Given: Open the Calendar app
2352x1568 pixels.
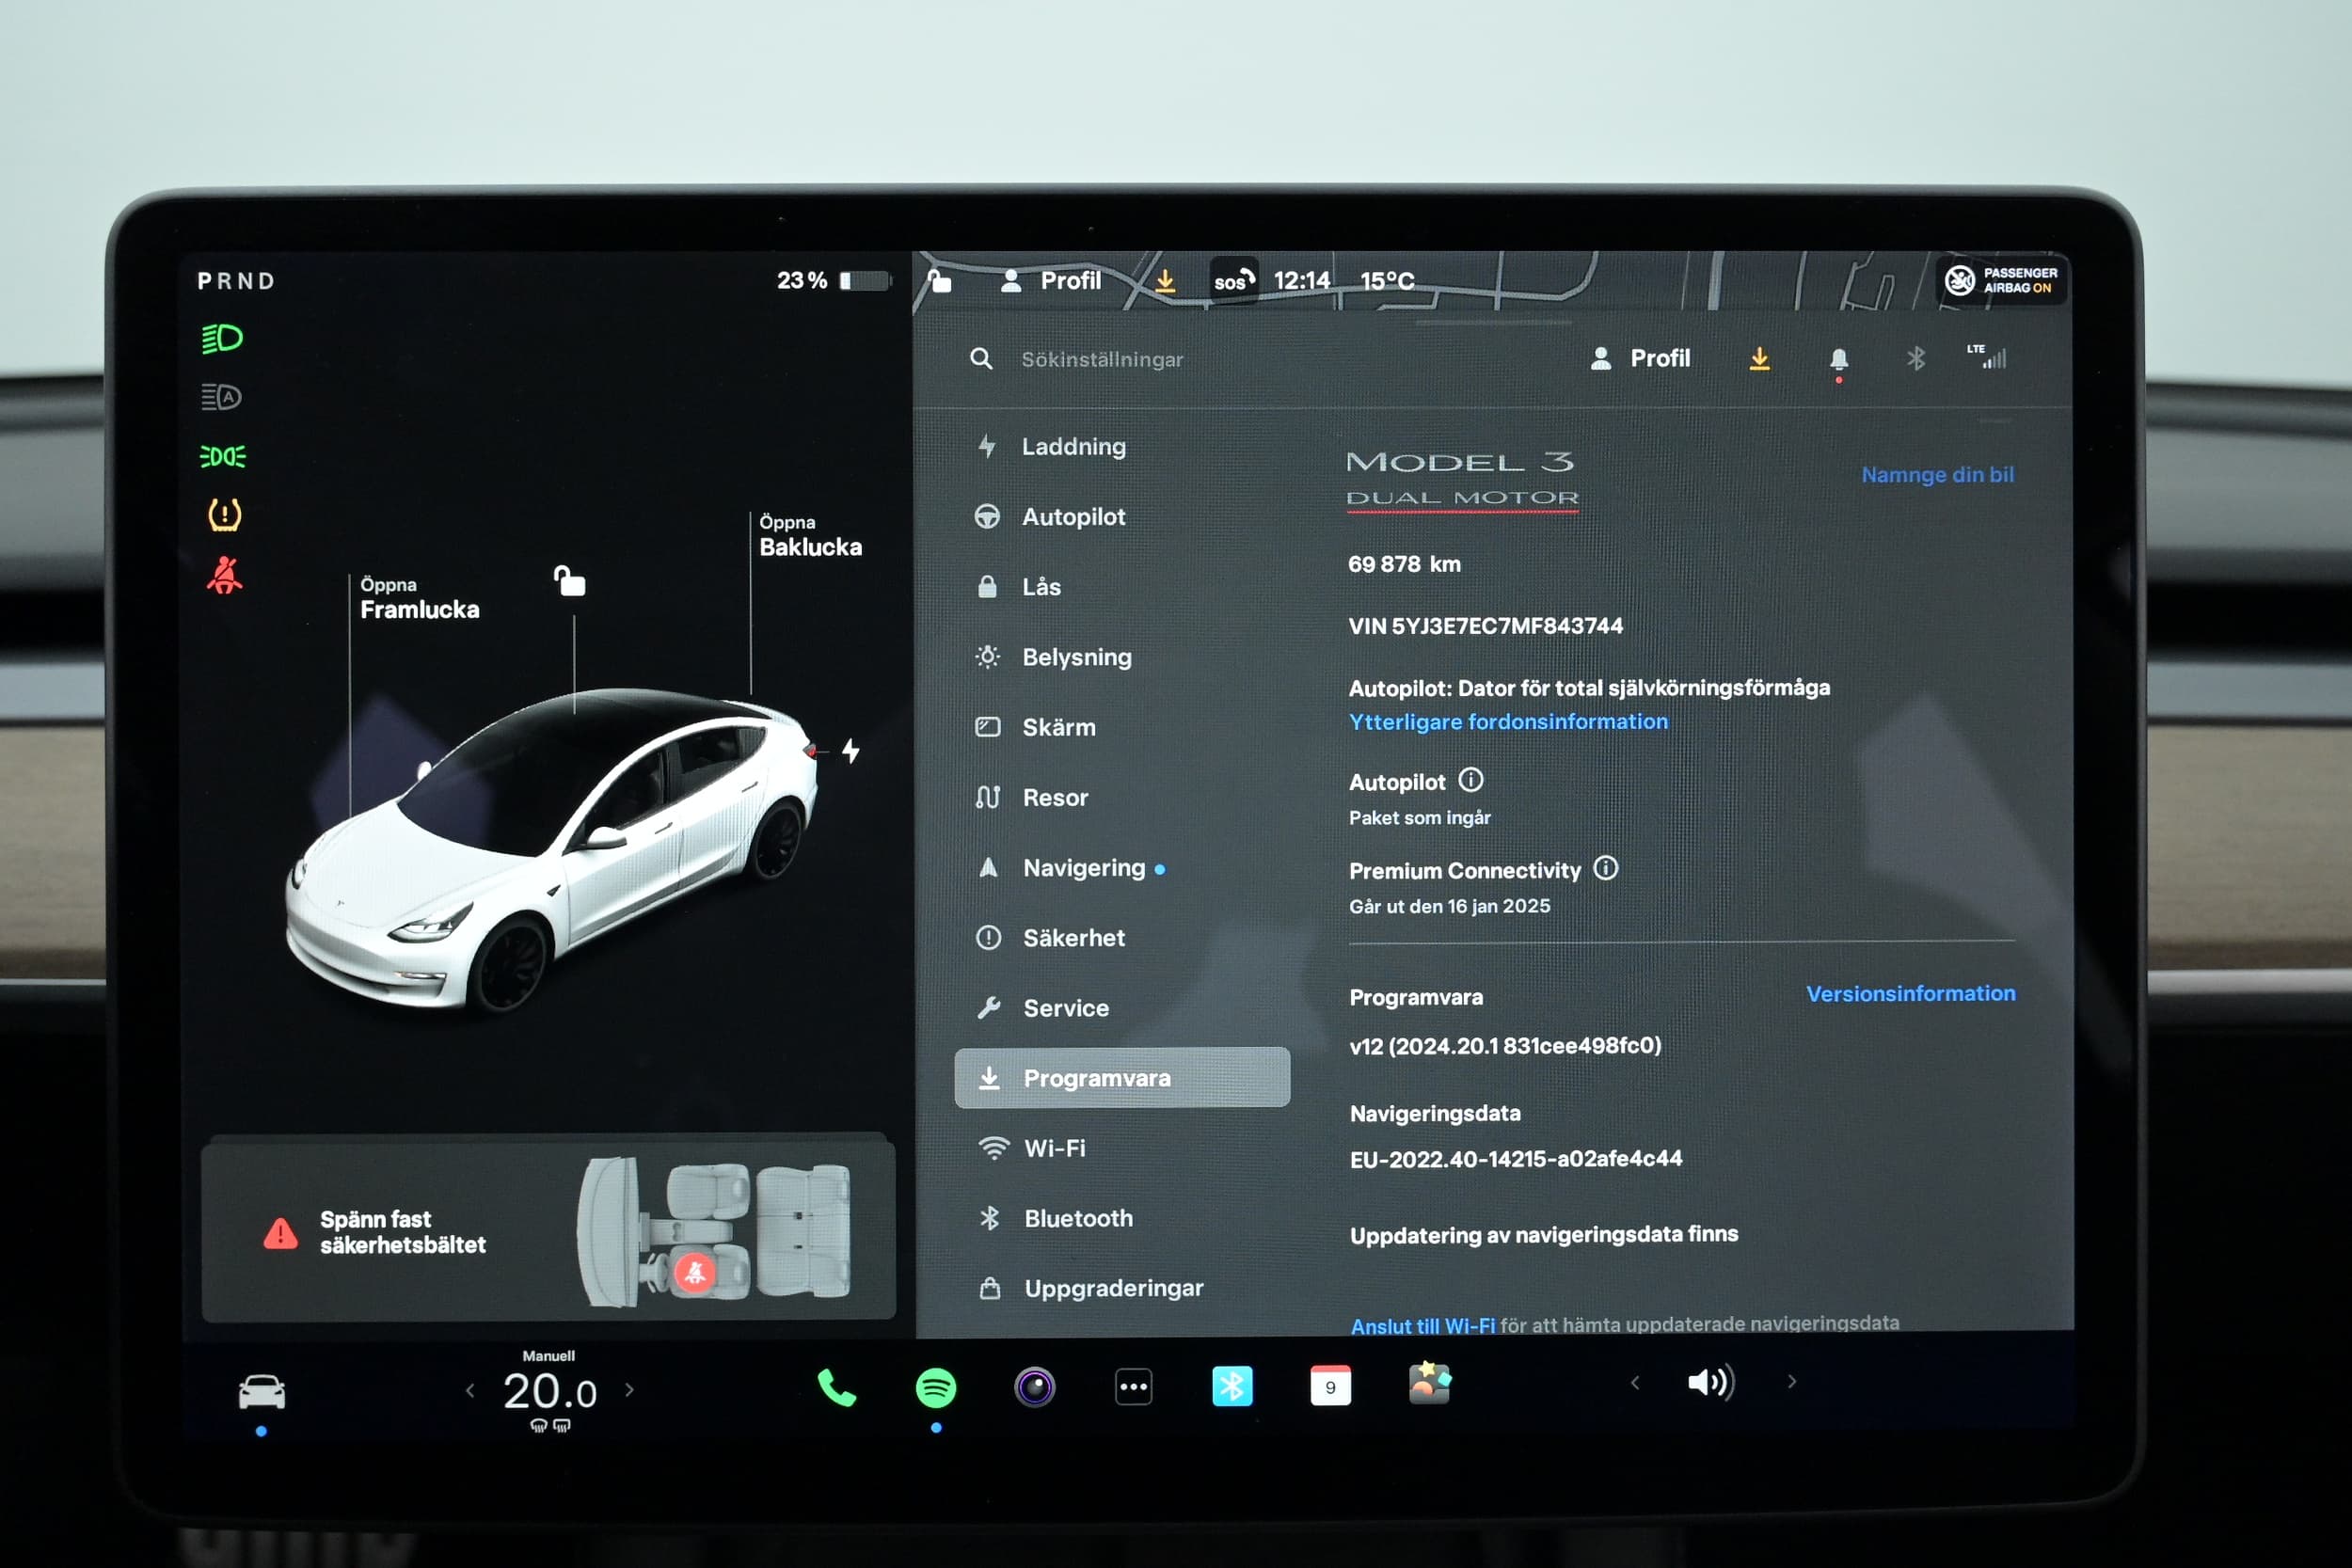Looking at the screenshot, I should click(x=1330, y=1386).
